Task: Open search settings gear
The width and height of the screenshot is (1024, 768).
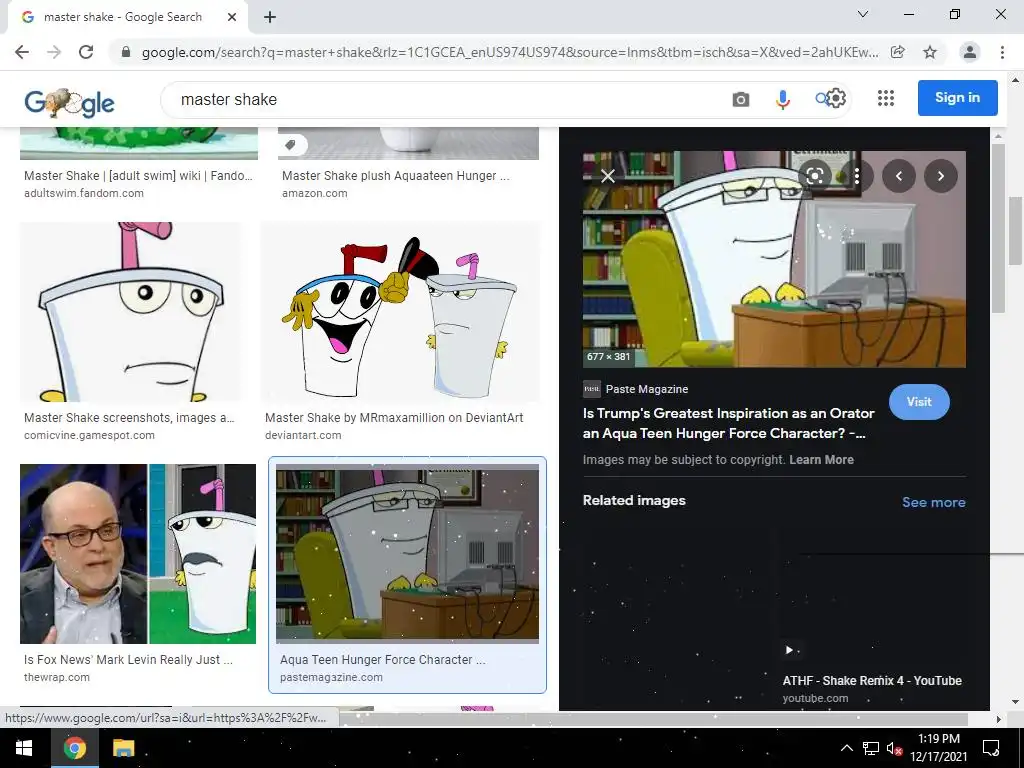Action: point(837,98)
